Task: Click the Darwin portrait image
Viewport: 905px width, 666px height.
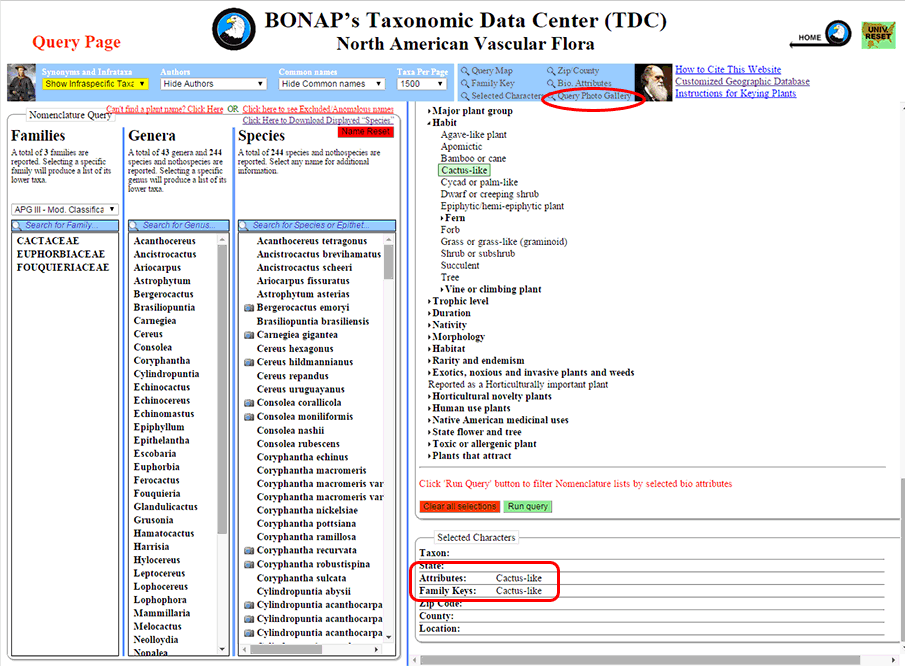Action: point(654,83)
